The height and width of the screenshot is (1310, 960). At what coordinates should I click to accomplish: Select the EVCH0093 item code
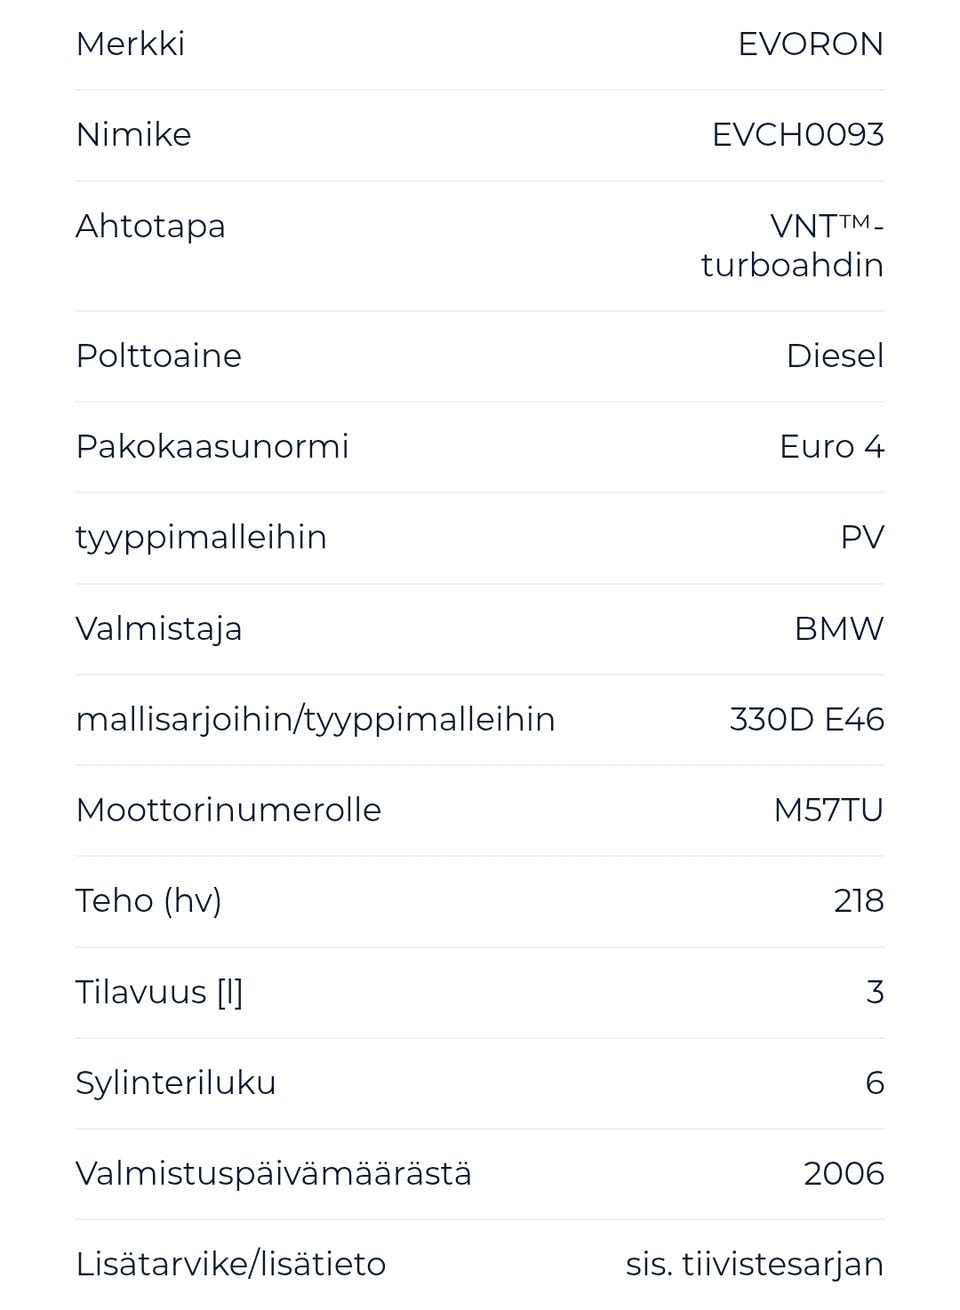(798, 135)
